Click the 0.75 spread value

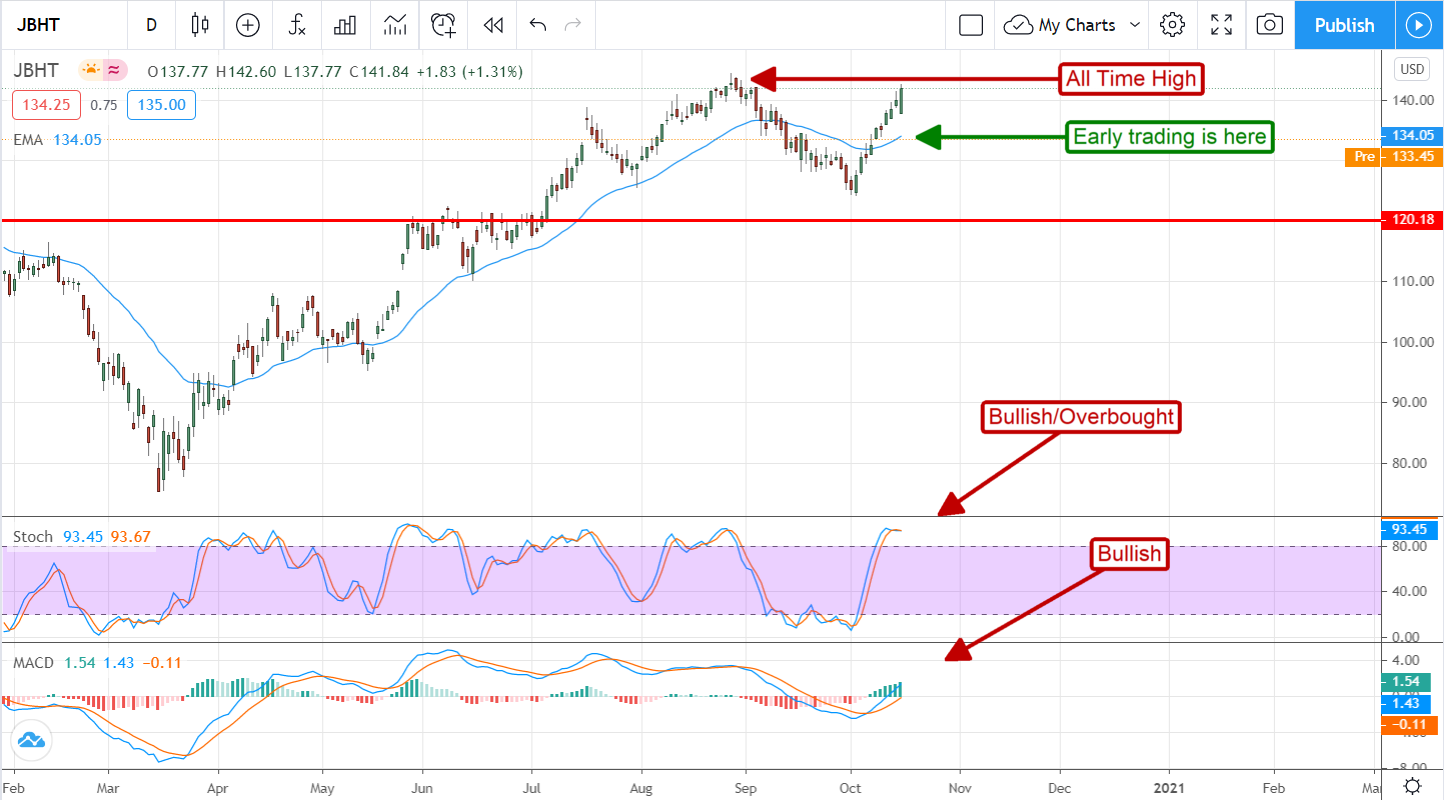[x=104, y=105]
